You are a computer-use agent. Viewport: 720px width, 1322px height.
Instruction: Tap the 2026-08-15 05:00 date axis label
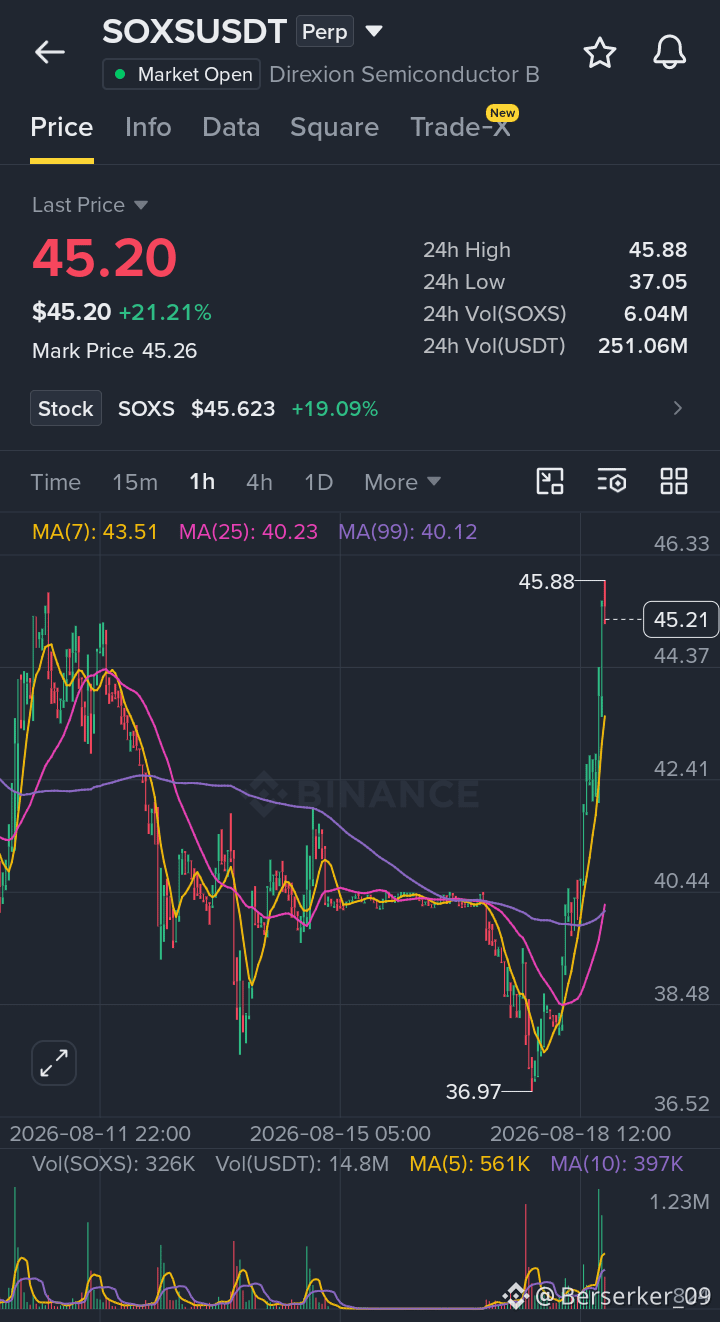340,1134
